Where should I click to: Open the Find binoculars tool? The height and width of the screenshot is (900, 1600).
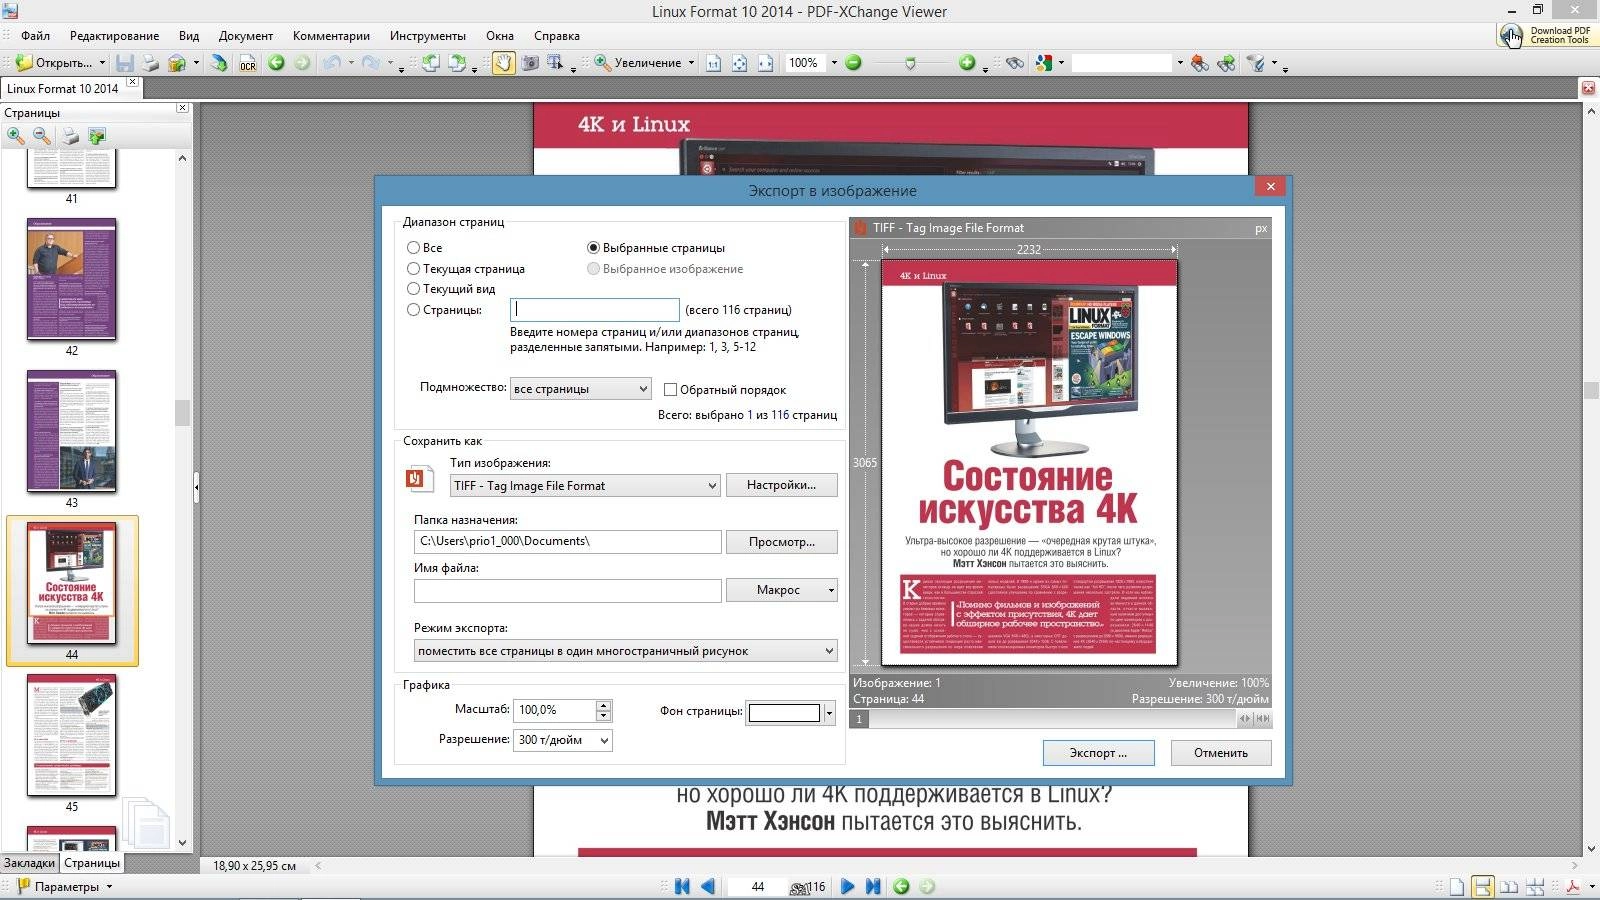[x=1015, y=63]
